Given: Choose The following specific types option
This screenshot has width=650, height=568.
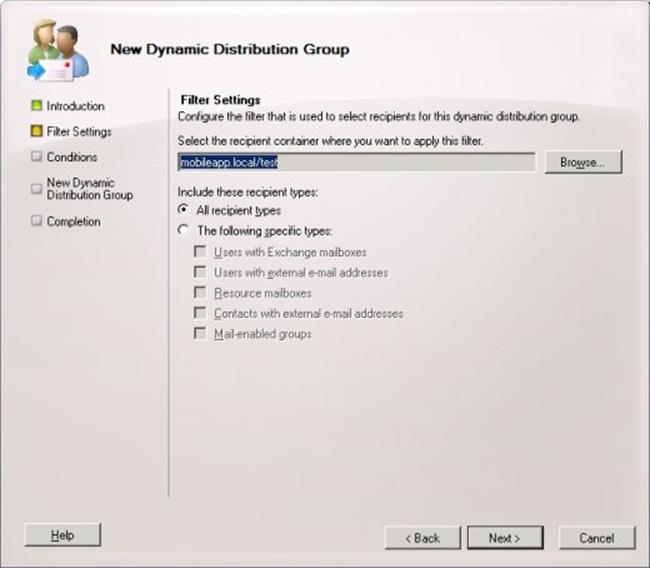Looking at the screenshot, I should tap(183, 230).
